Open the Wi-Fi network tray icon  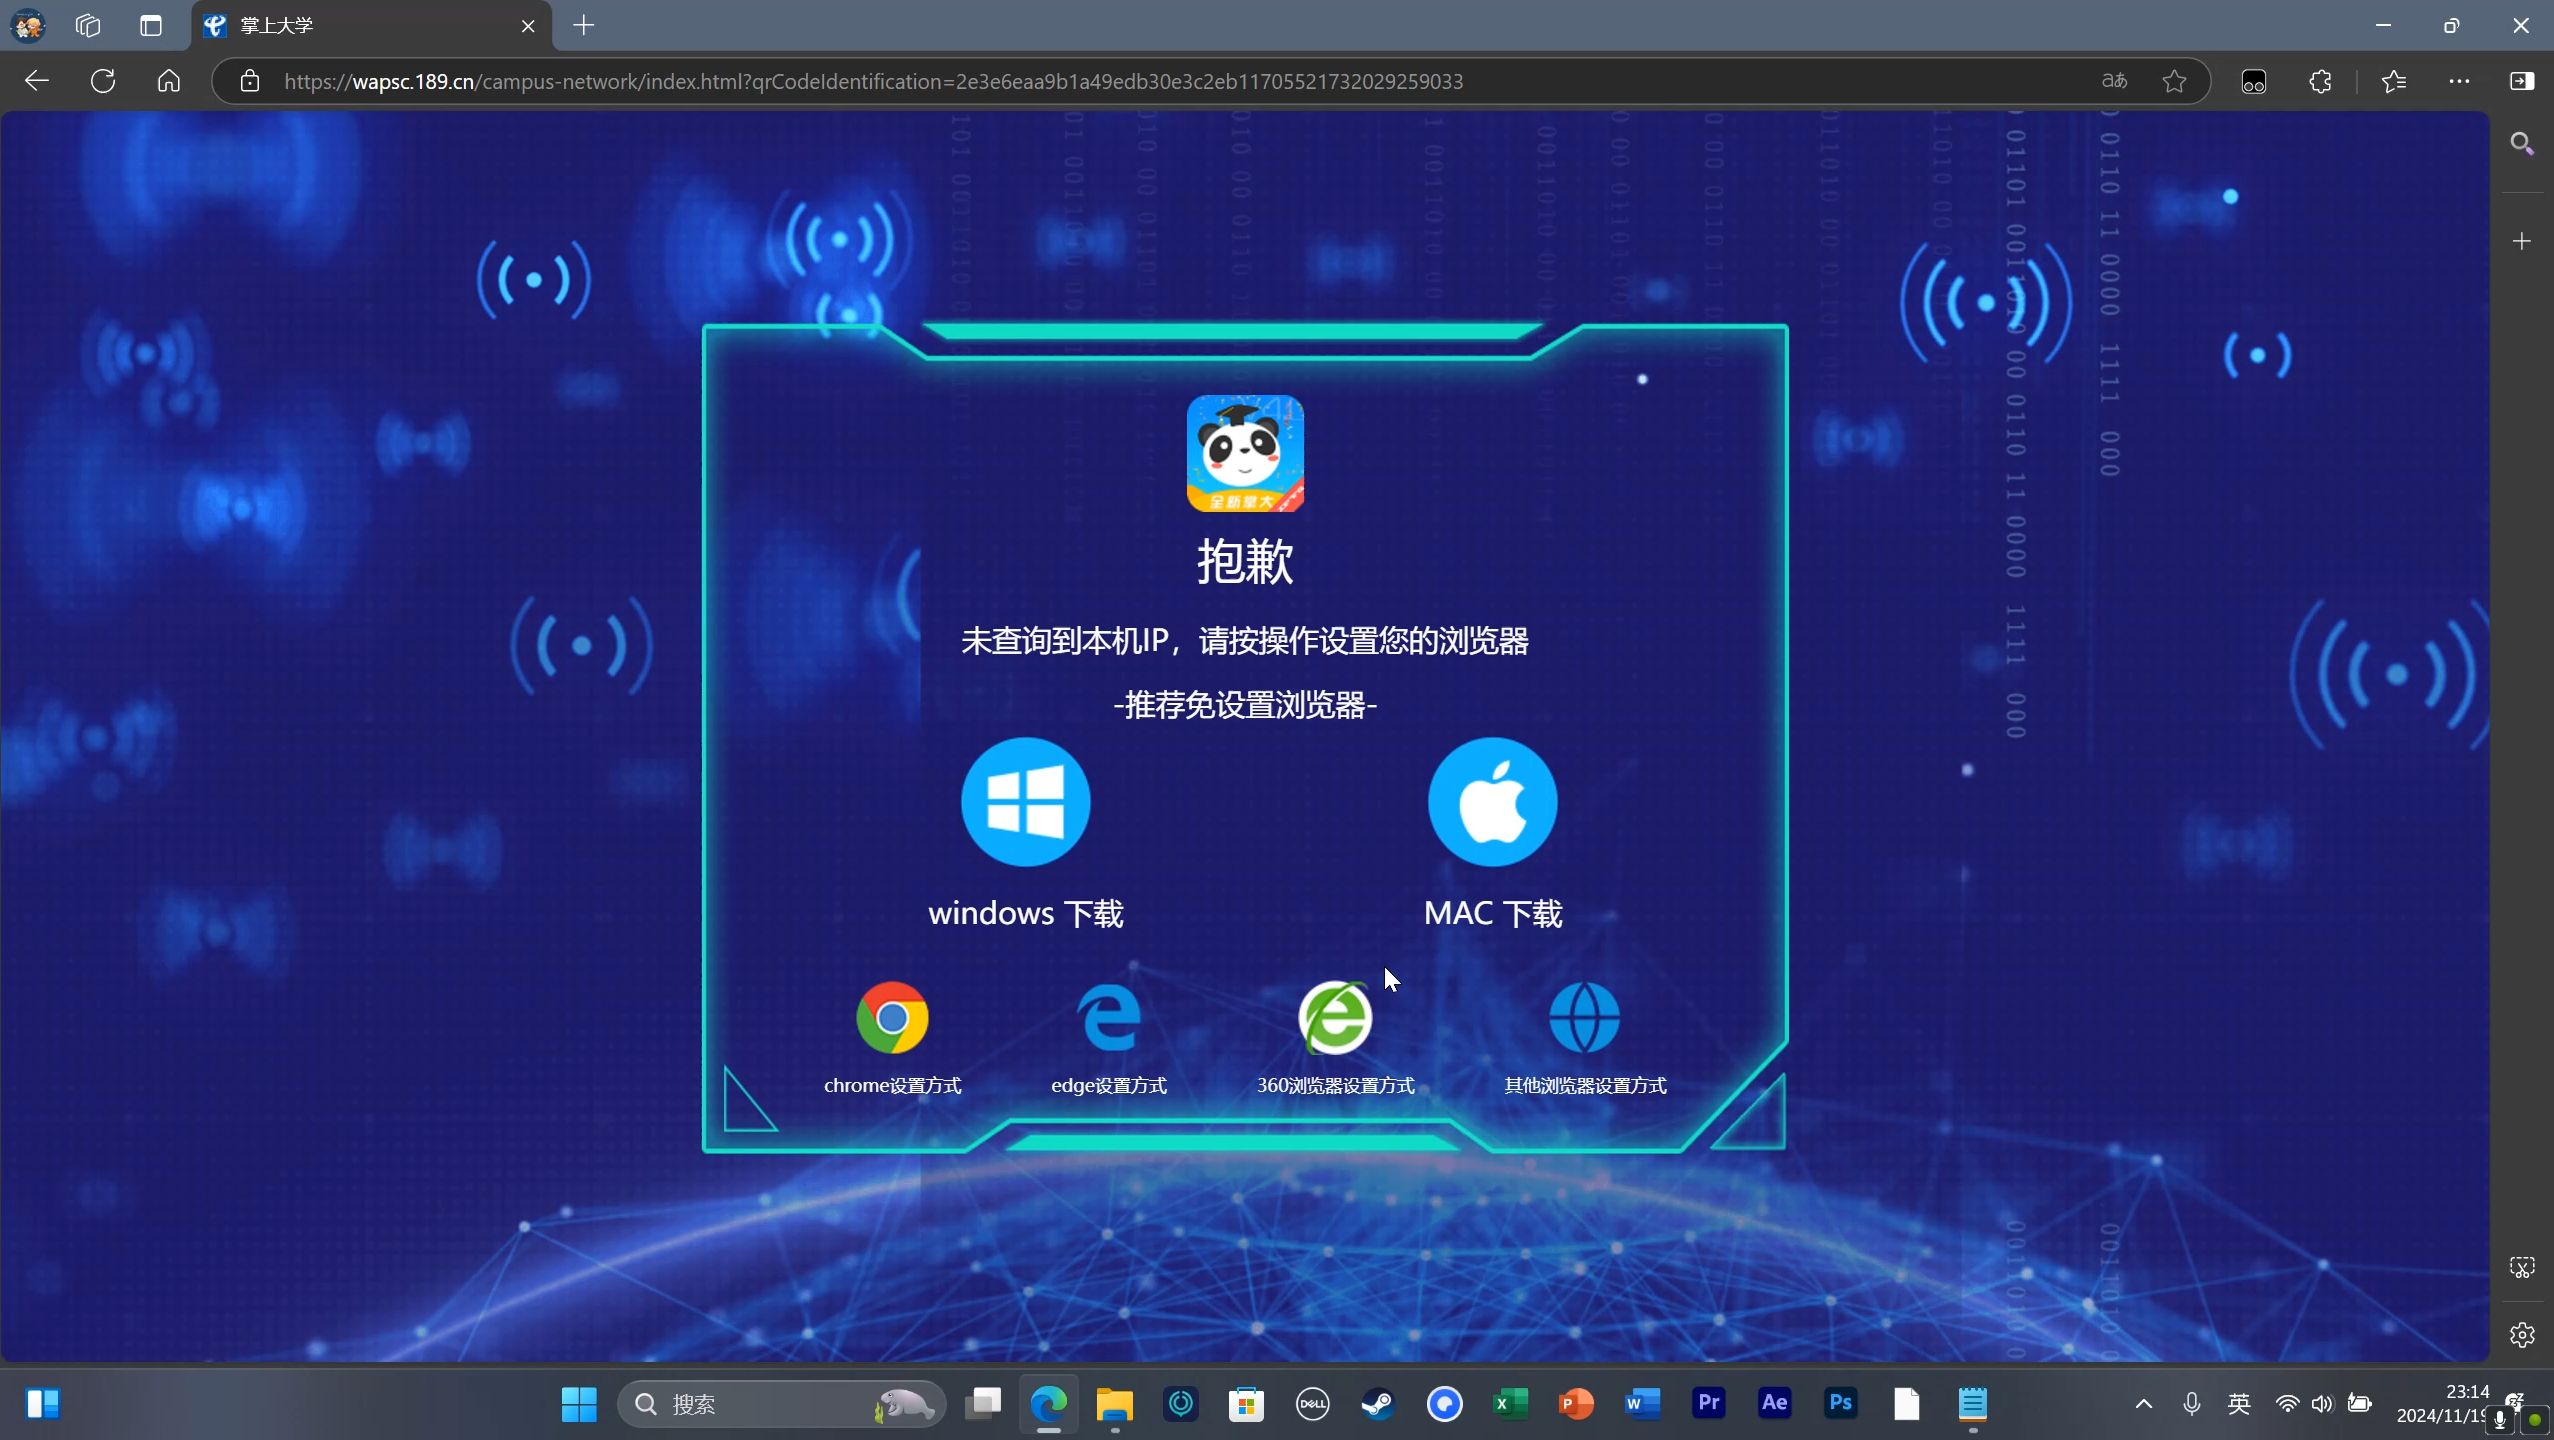click(2287, 1404)
